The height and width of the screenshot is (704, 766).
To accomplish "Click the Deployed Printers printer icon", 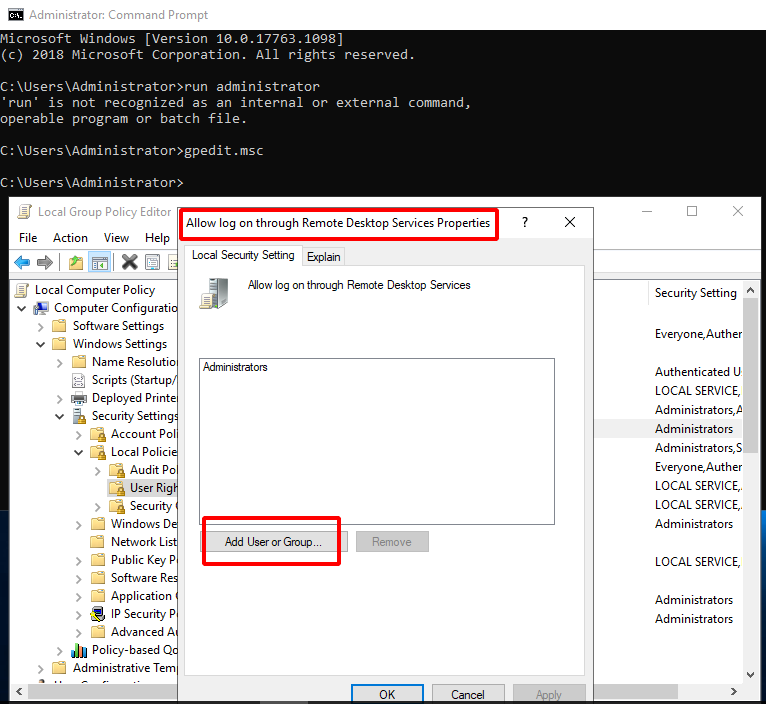I will [79, 398].
